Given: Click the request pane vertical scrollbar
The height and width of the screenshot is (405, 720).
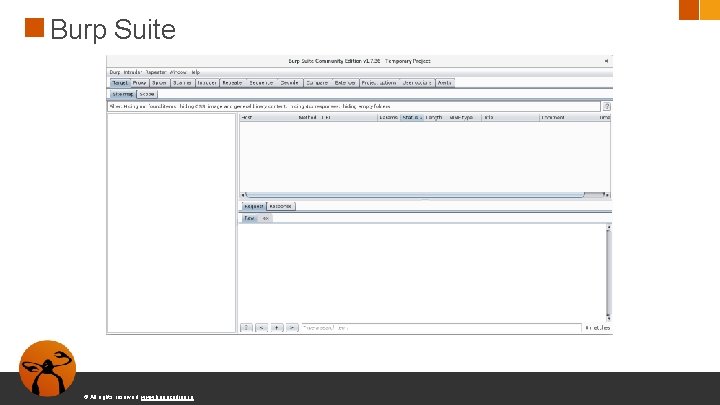Looking at the screenshot, I should pos(608,272).
